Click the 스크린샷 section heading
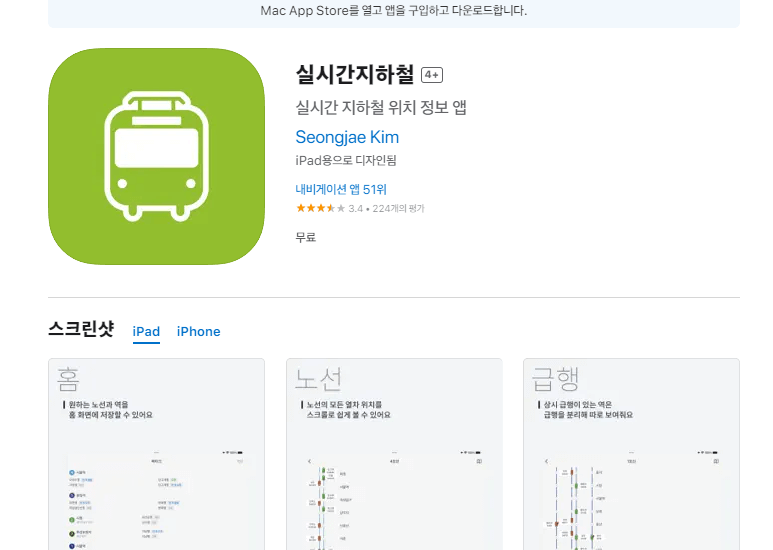The width and height of the screenshot is (773, 550). (81, 329)
